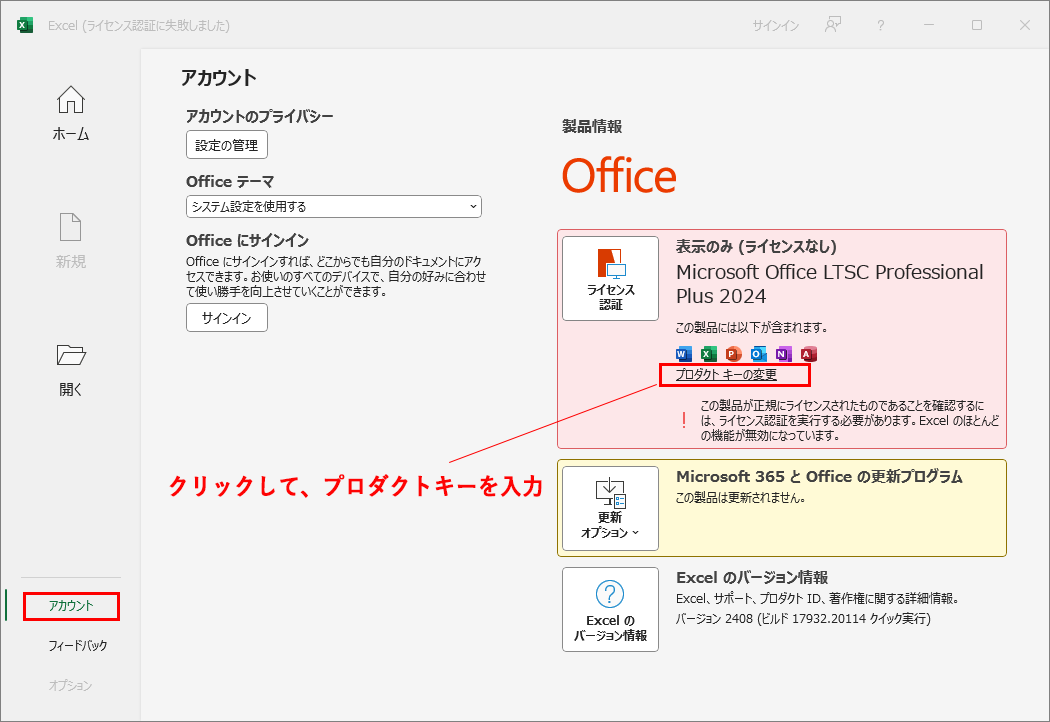Click the Outlook app icon
This screenshot has height=722, width=1050.
coord(759,354)
